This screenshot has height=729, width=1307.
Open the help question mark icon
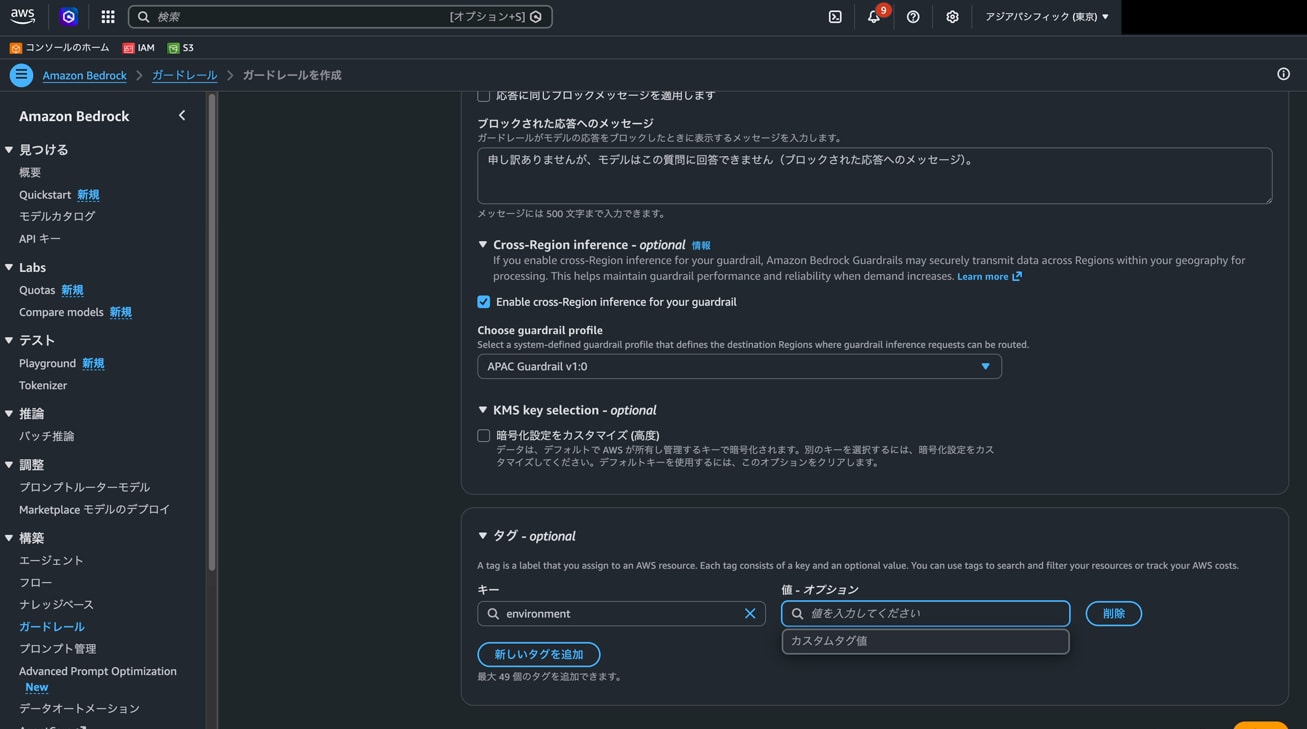click(913, 16)
